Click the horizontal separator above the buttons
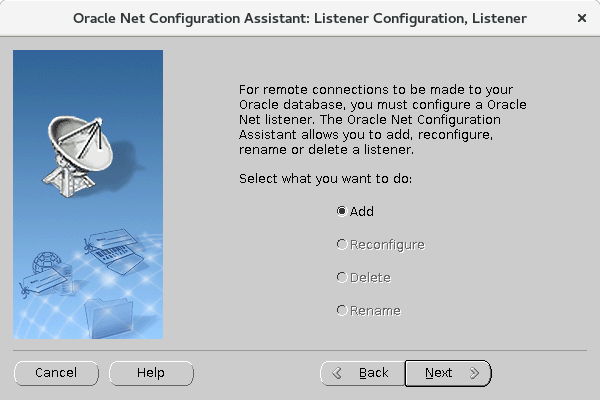Screen dimensions: 600x400 pos(300,350)
